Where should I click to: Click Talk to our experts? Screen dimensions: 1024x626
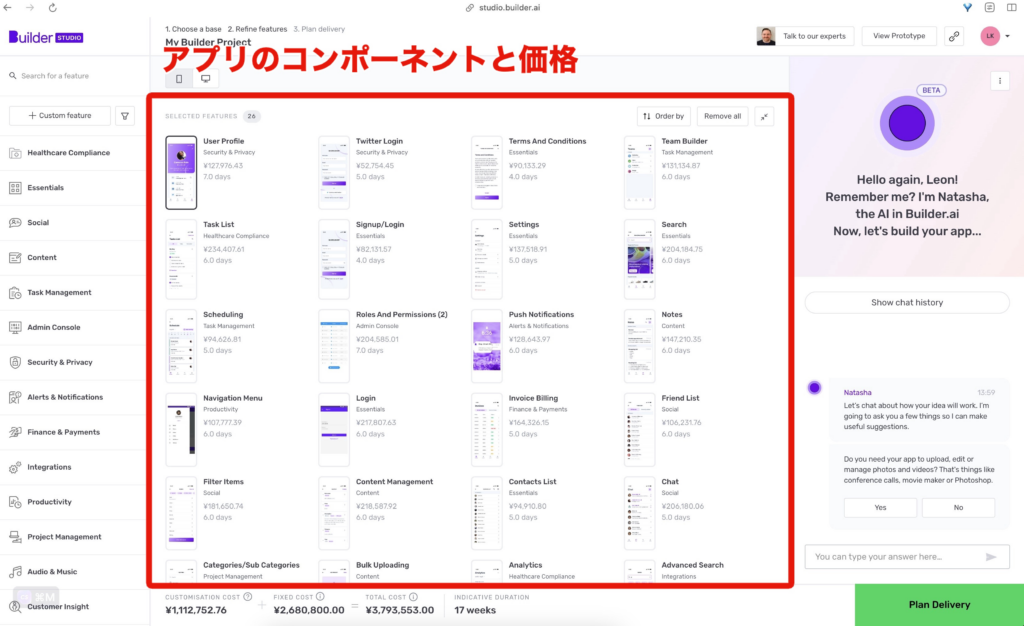tap(805, 36)
